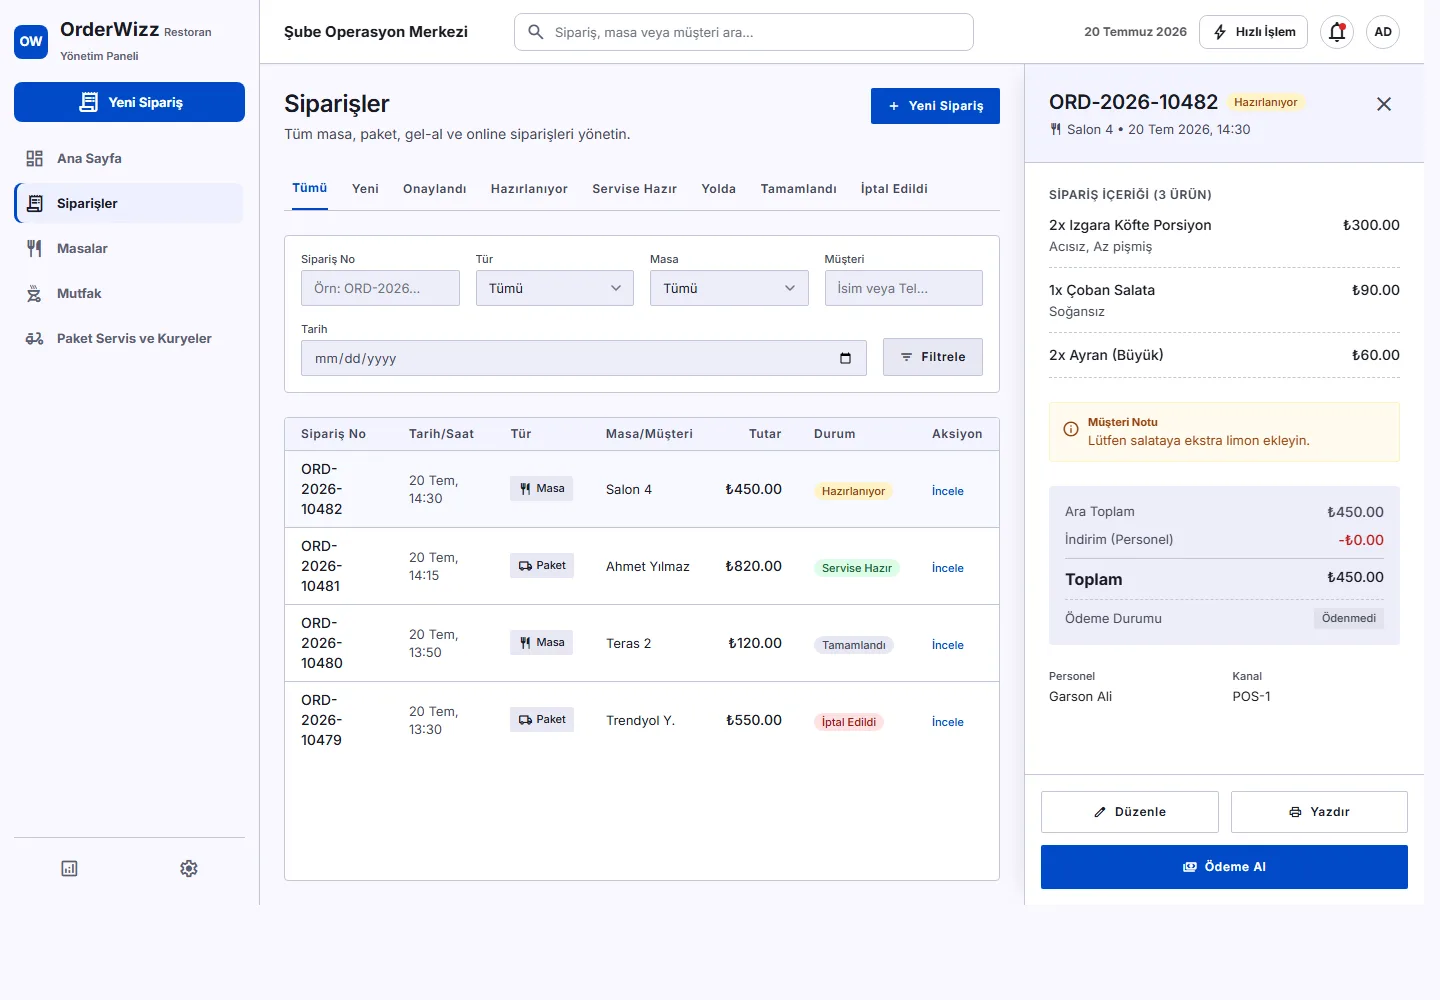Click the Masa badge for ORD-2026-10480
This screenshot has width=1440, height=1000.
[541, 643]
